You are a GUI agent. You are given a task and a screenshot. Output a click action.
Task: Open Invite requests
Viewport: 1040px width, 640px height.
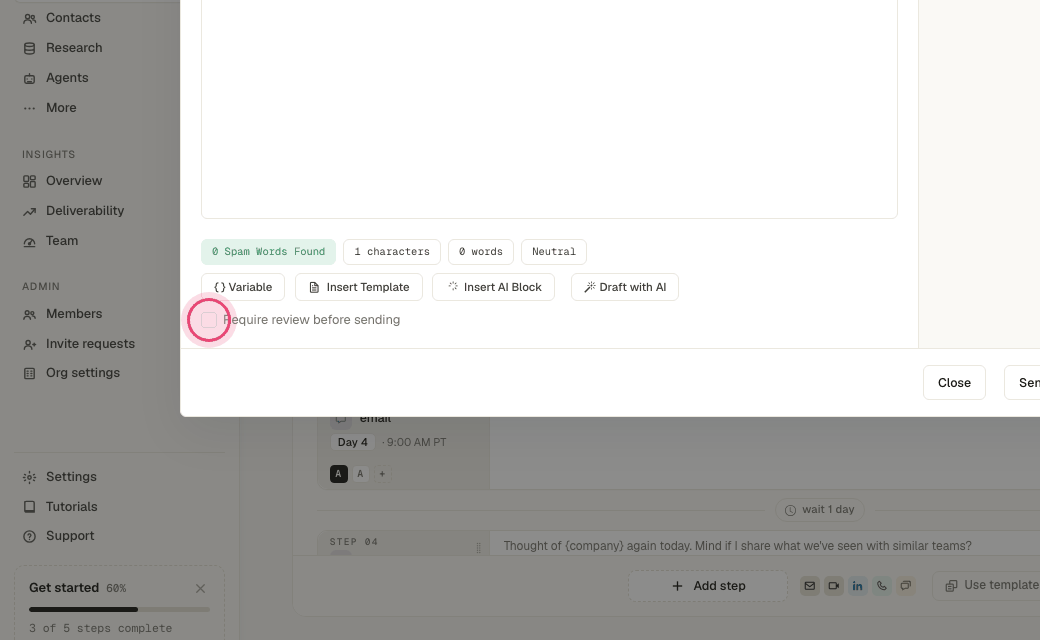90,344
